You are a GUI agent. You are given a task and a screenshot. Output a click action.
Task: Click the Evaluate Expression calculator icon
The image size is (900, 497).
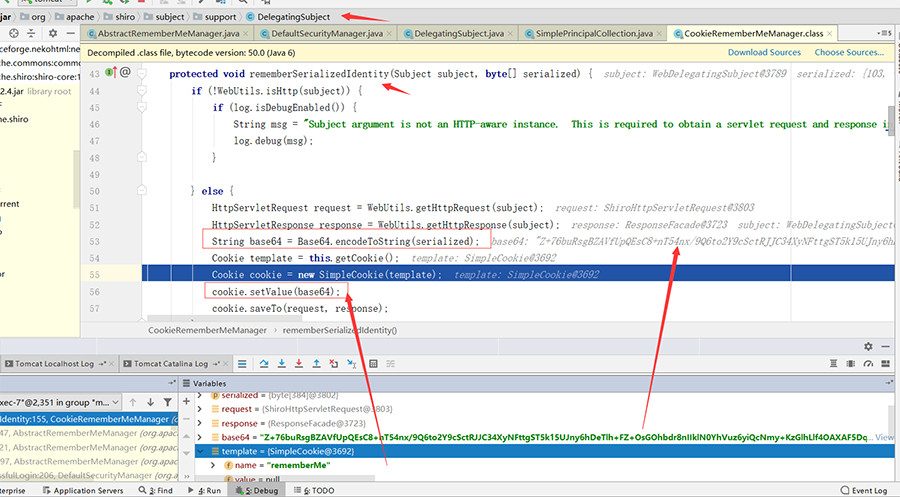372,363
